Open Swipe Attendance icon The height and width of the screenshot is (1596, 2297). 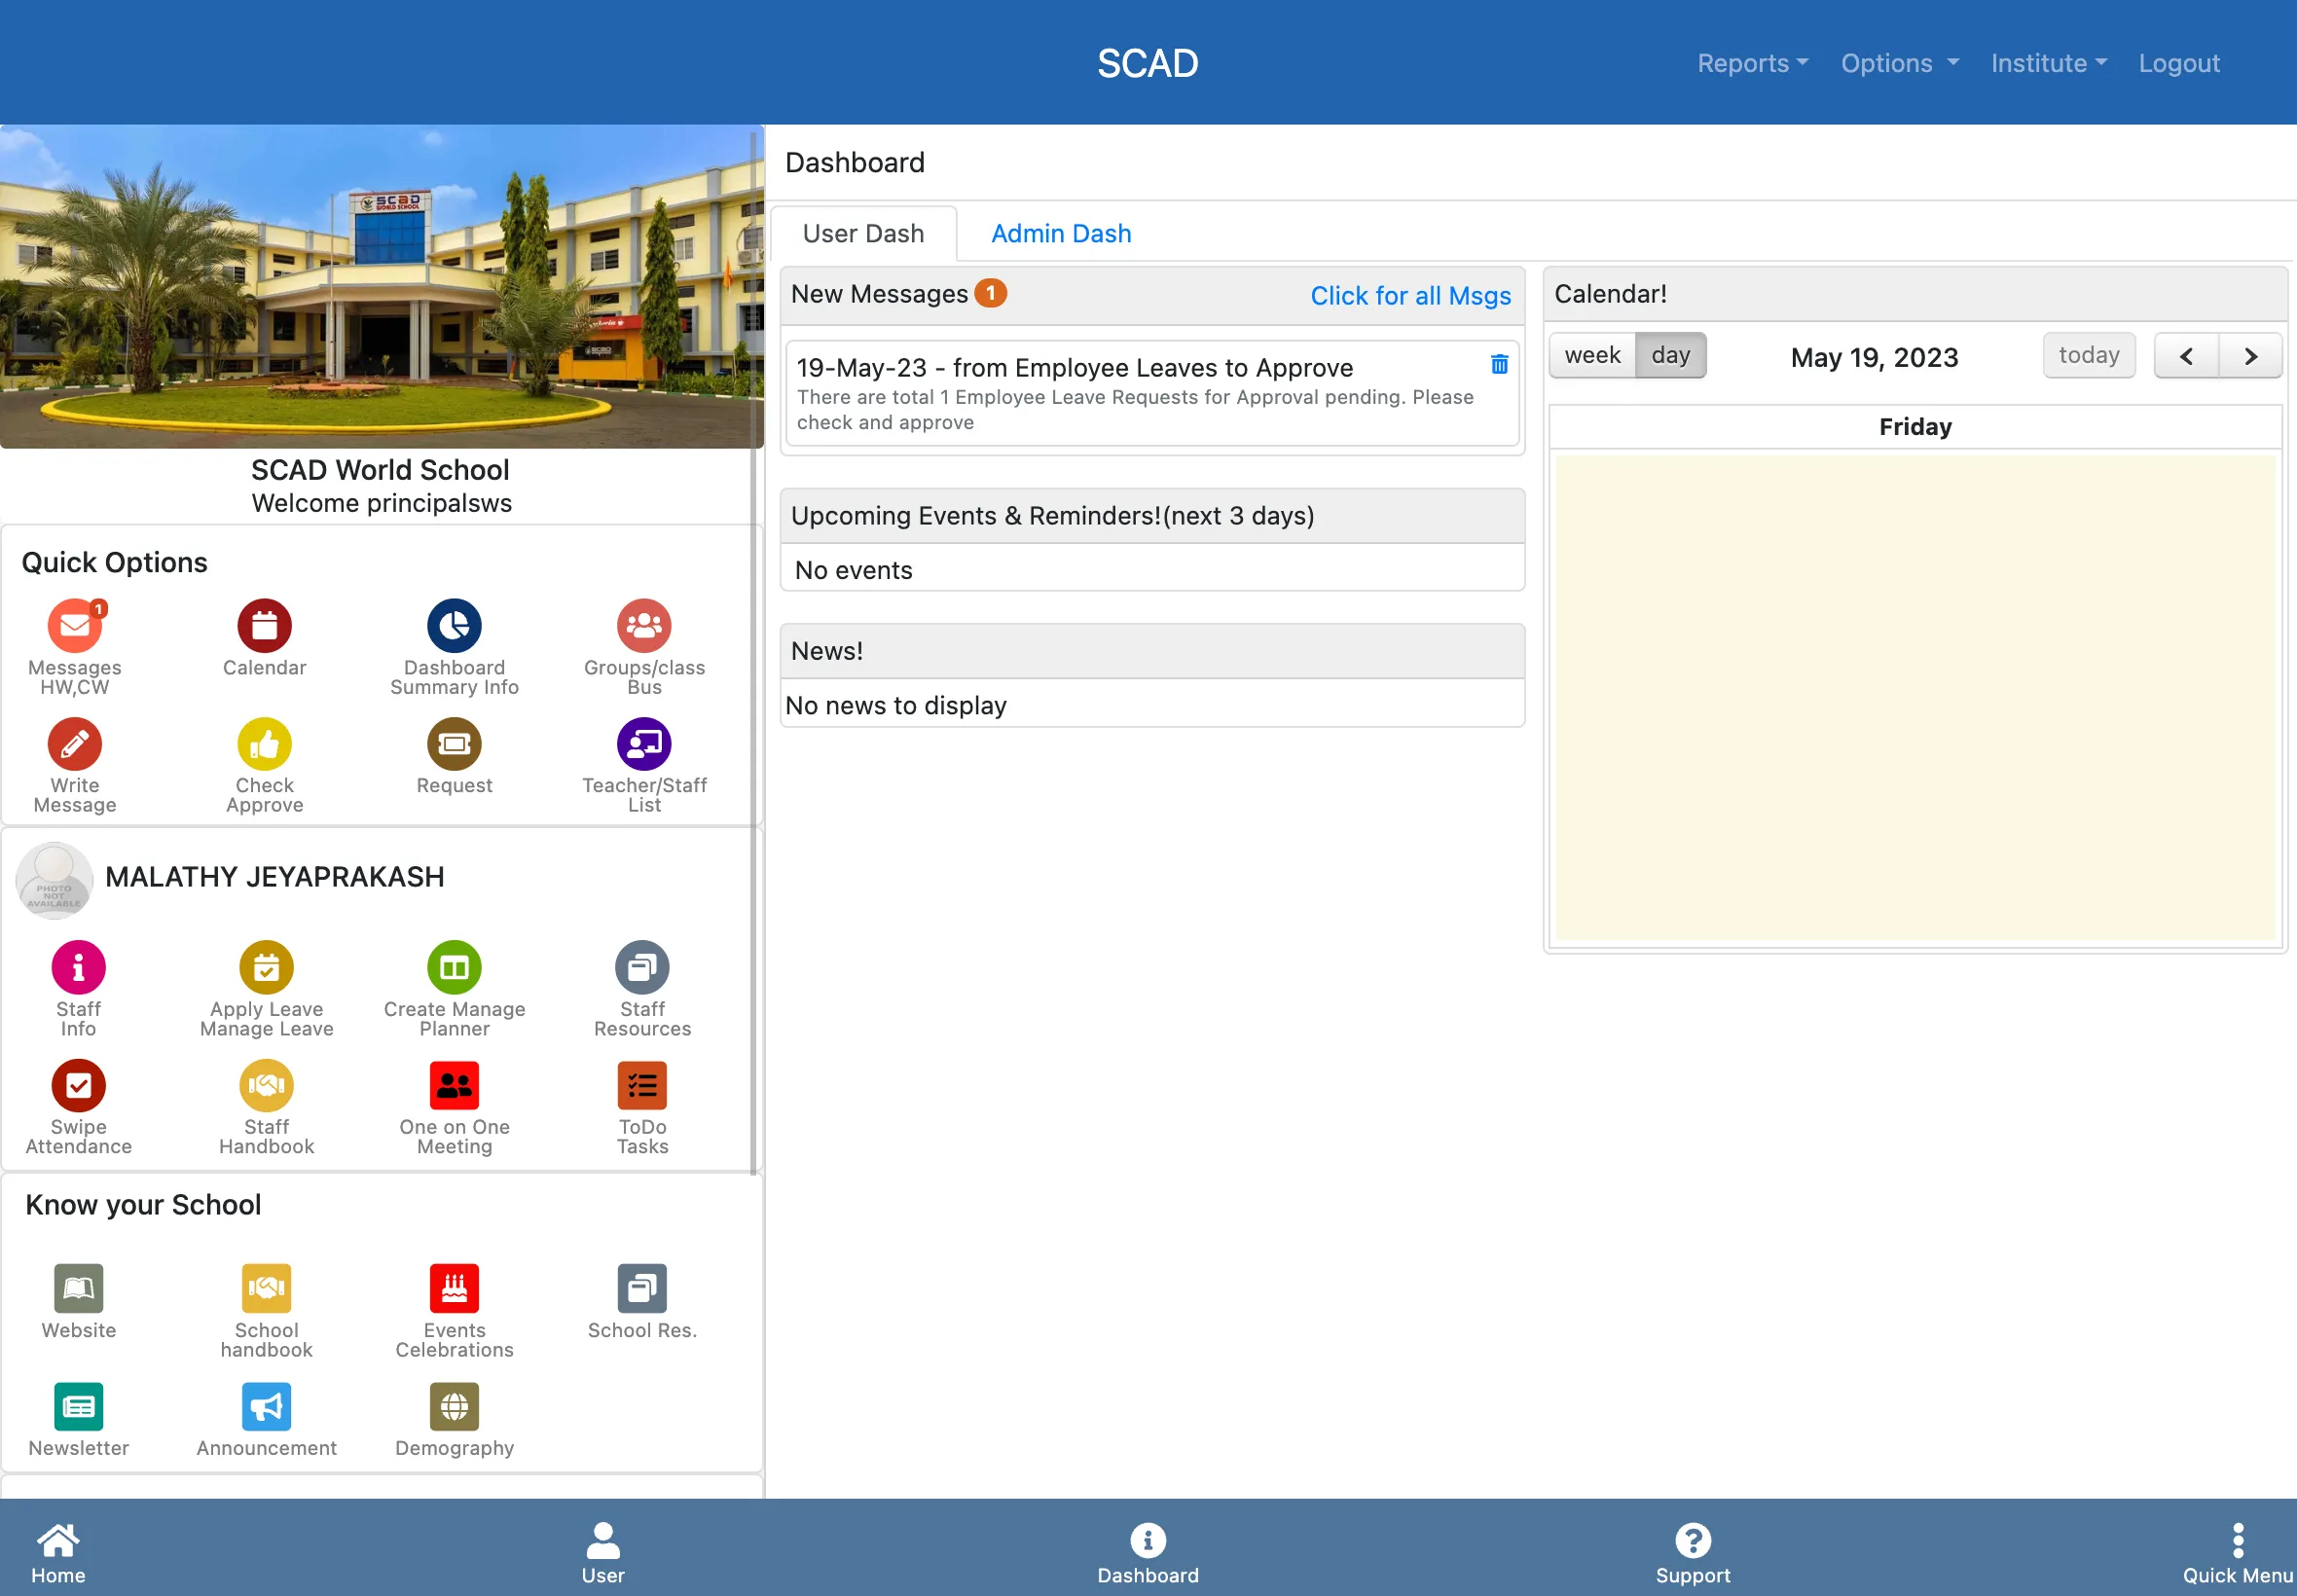coord(79,1085)
